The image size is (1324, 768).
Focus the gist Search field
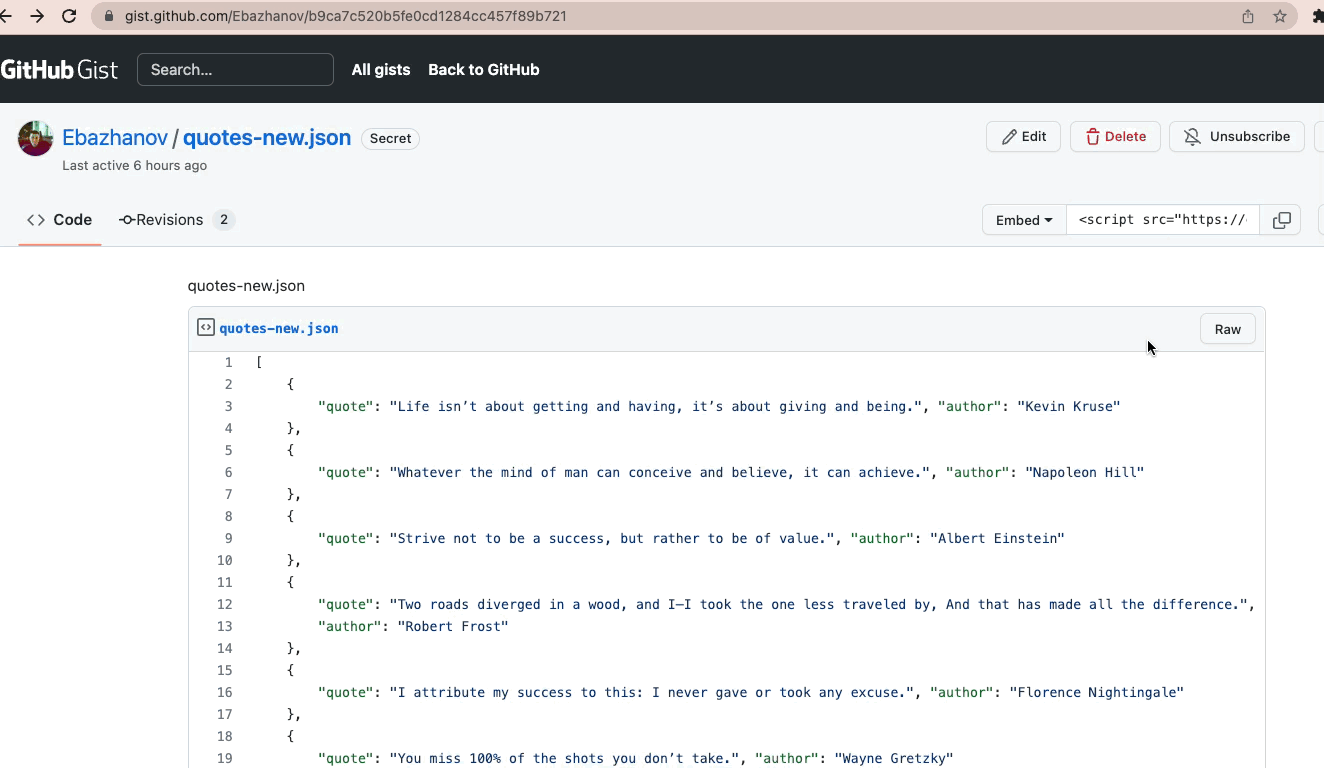(x=235, y=69)
